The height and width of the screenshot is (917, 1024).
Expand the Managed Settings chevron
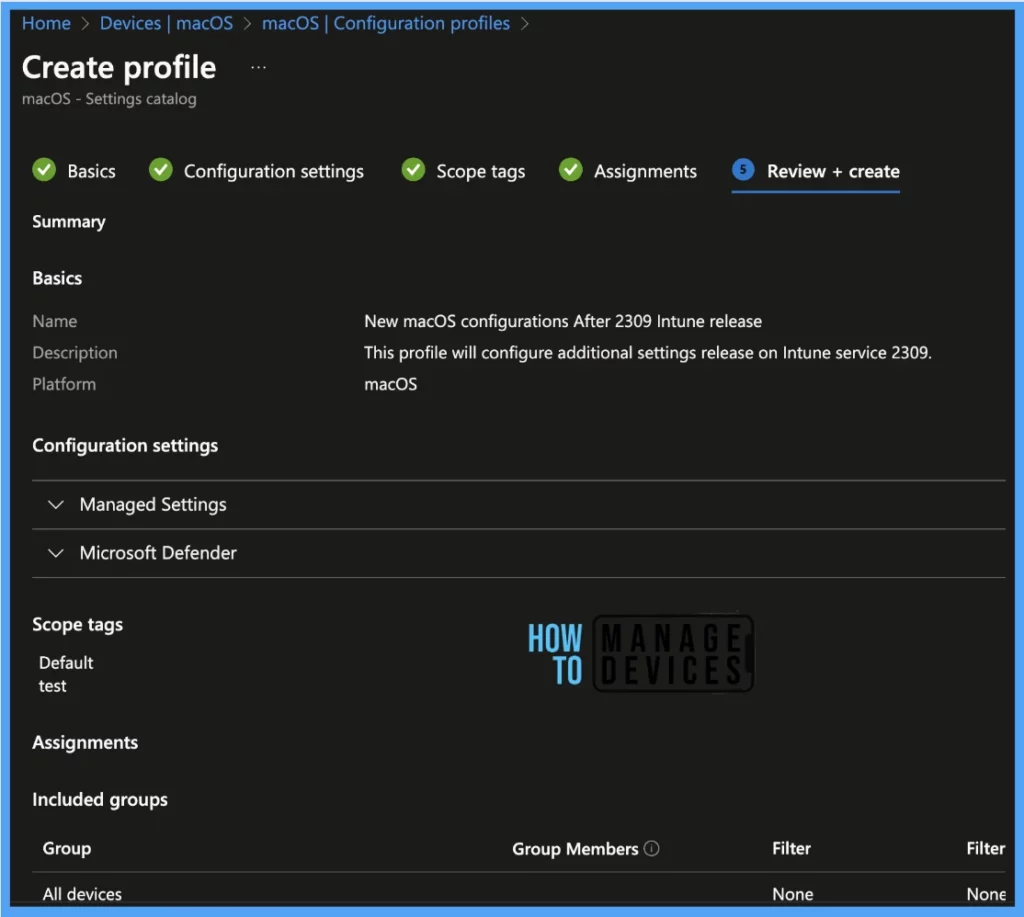click(x=56, y=505)
